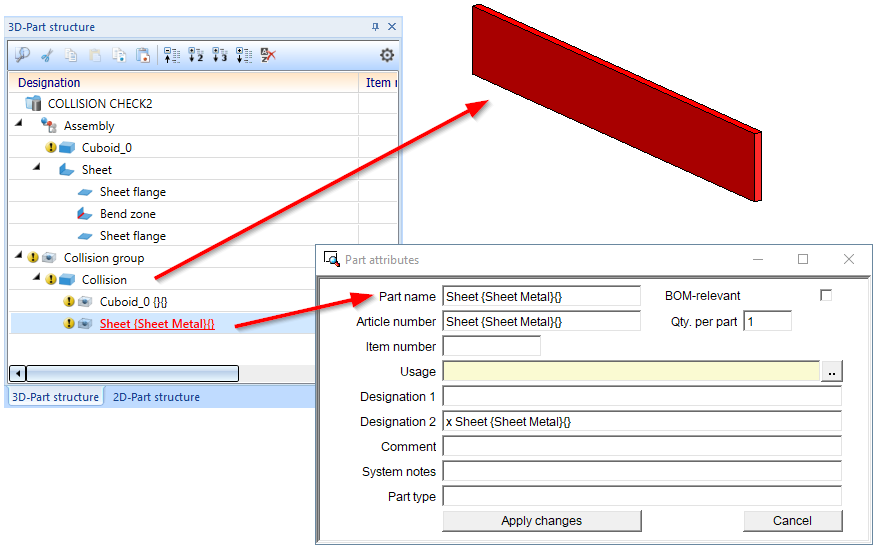Maximize the Part attributes dialog
The height and width of the screenshot is (548, 877).
click(803, 259)
